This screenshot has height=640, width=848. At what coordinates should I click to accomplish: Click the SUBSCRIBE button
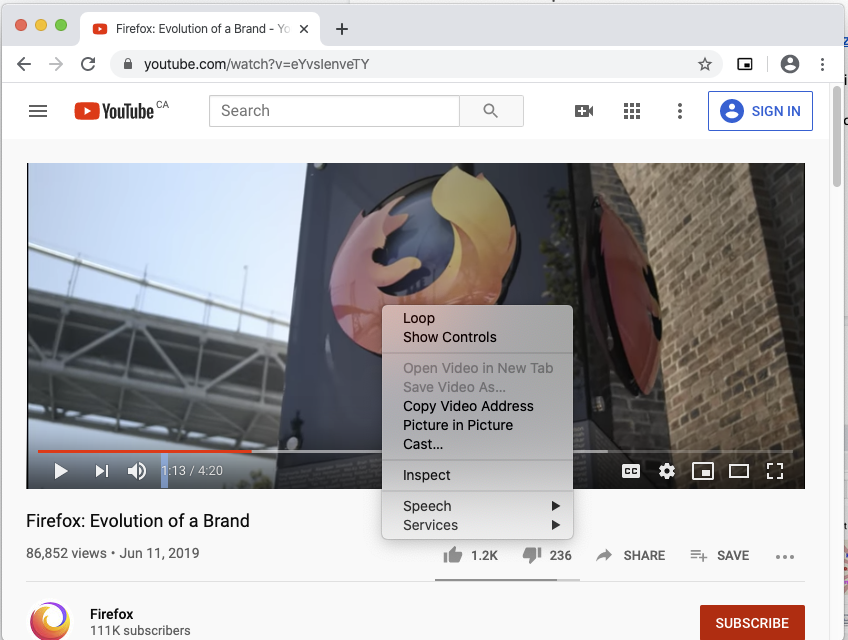752,623
